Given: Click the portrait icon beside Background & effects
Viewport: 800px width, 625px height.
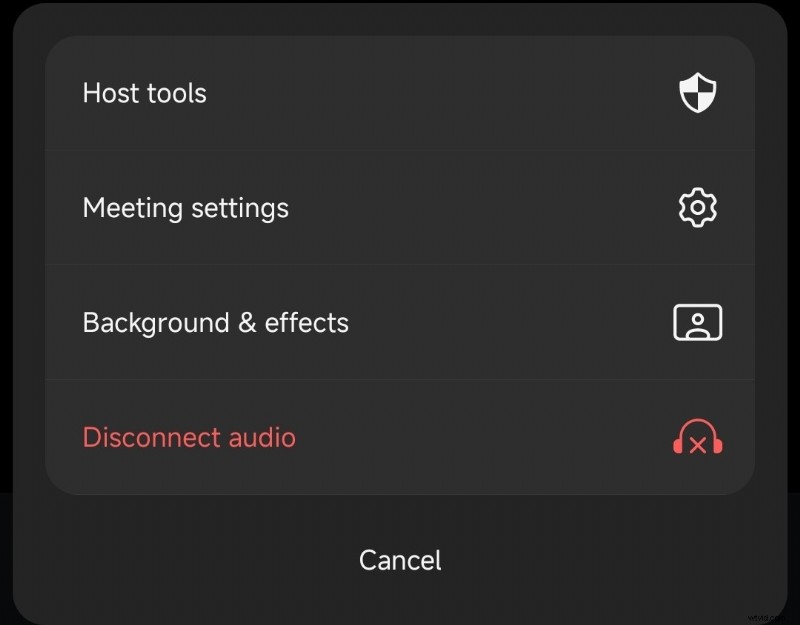Looking at the screenshot, I should pos(697,322).
